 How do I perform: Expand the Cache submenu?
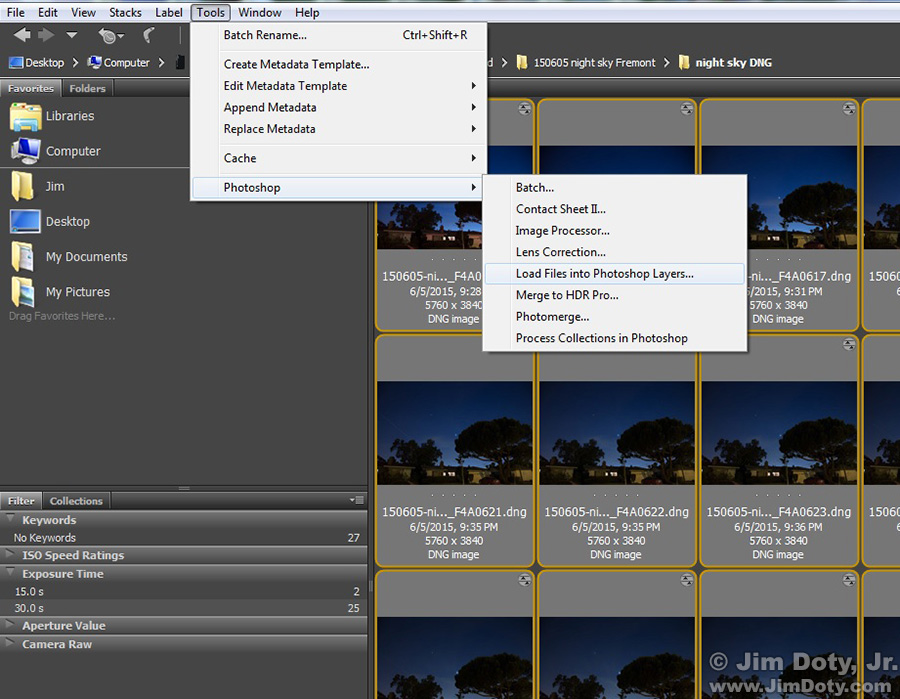point(339,158)
